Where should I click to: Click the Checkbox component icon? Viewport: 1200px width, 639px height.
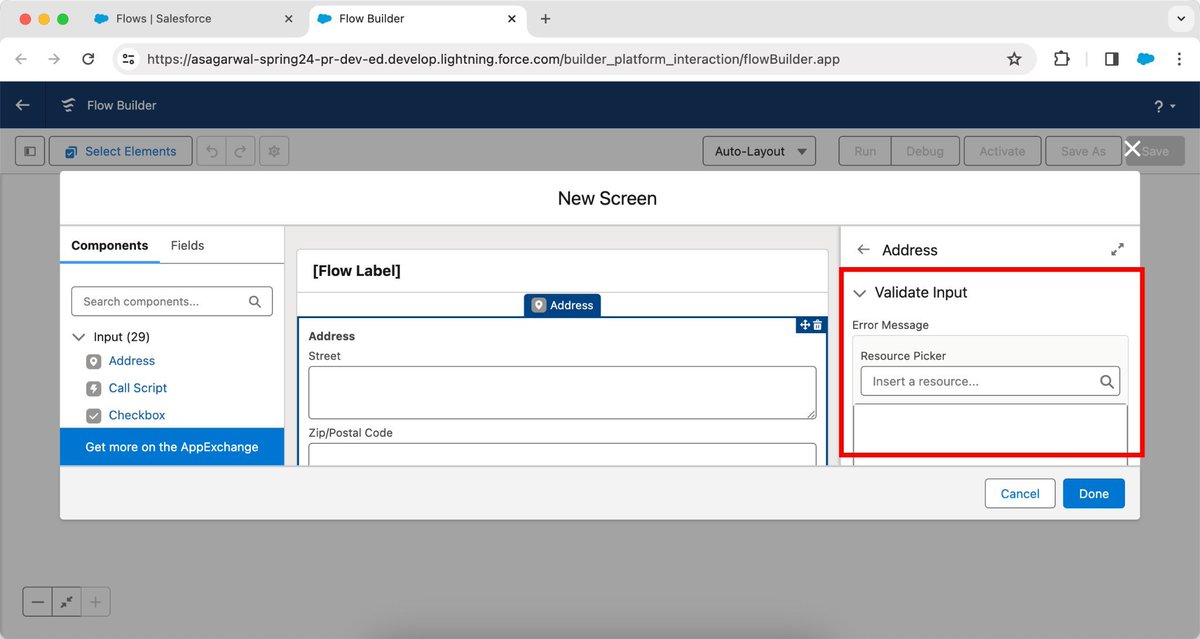pyautogui.click(x=94, y=415)
